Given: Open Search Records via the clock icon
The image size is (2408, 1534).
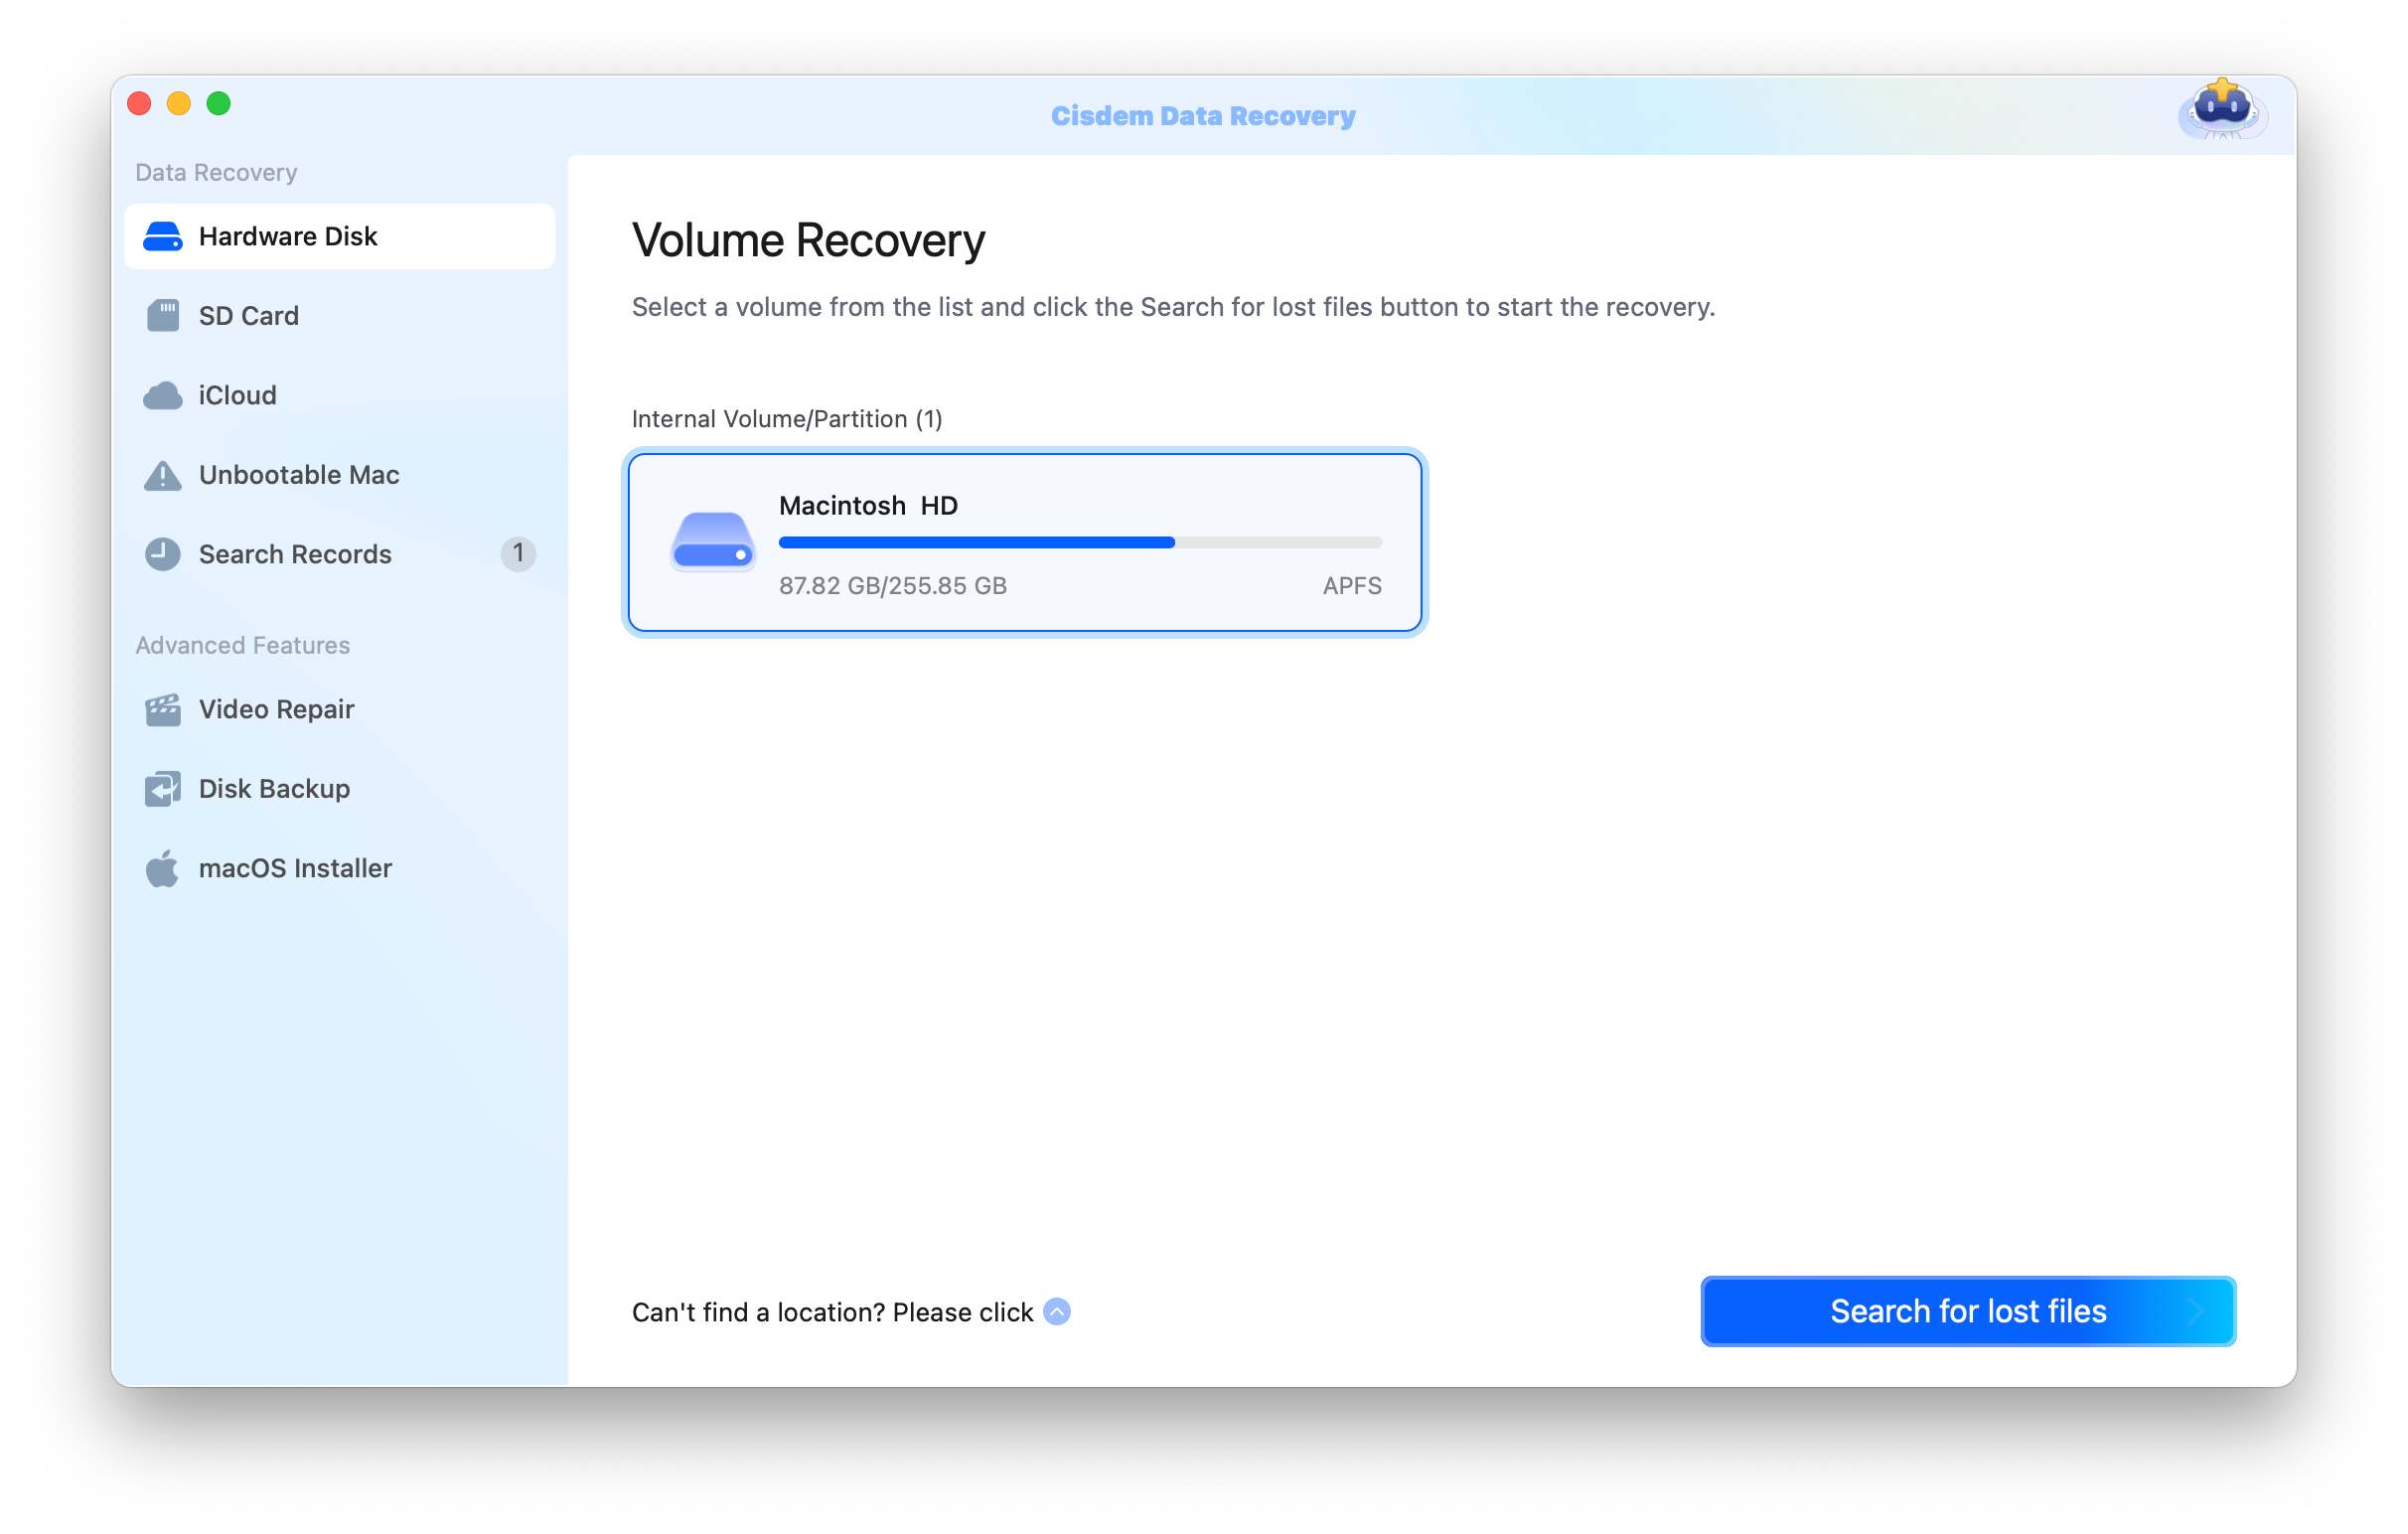Looking at the screenshot, I should 163,554.
